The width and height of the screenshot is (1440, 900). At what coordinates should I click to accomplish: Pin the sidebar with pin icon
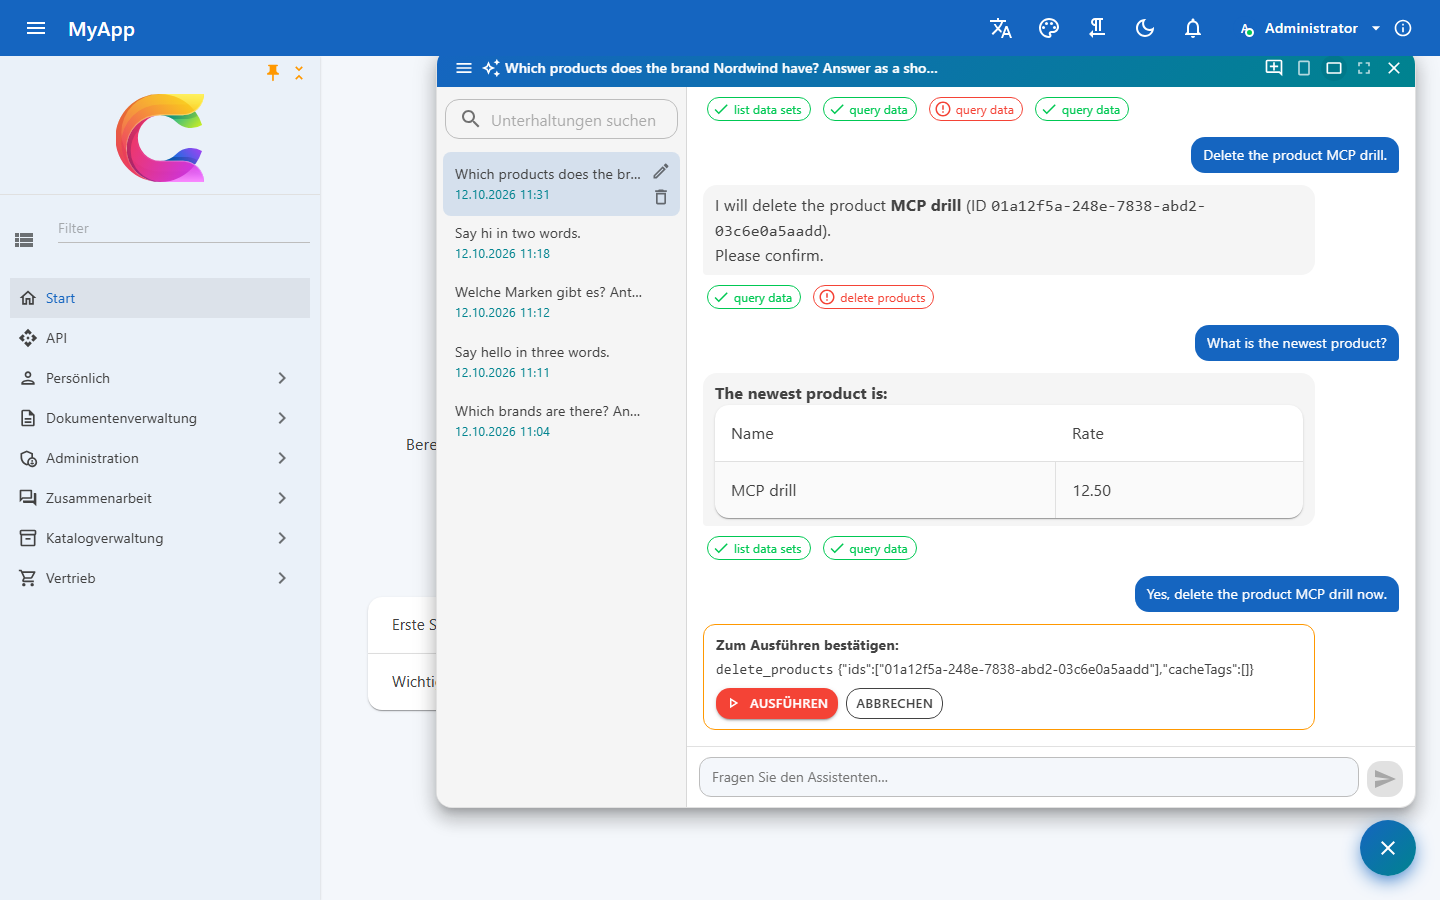click(273, 72)
